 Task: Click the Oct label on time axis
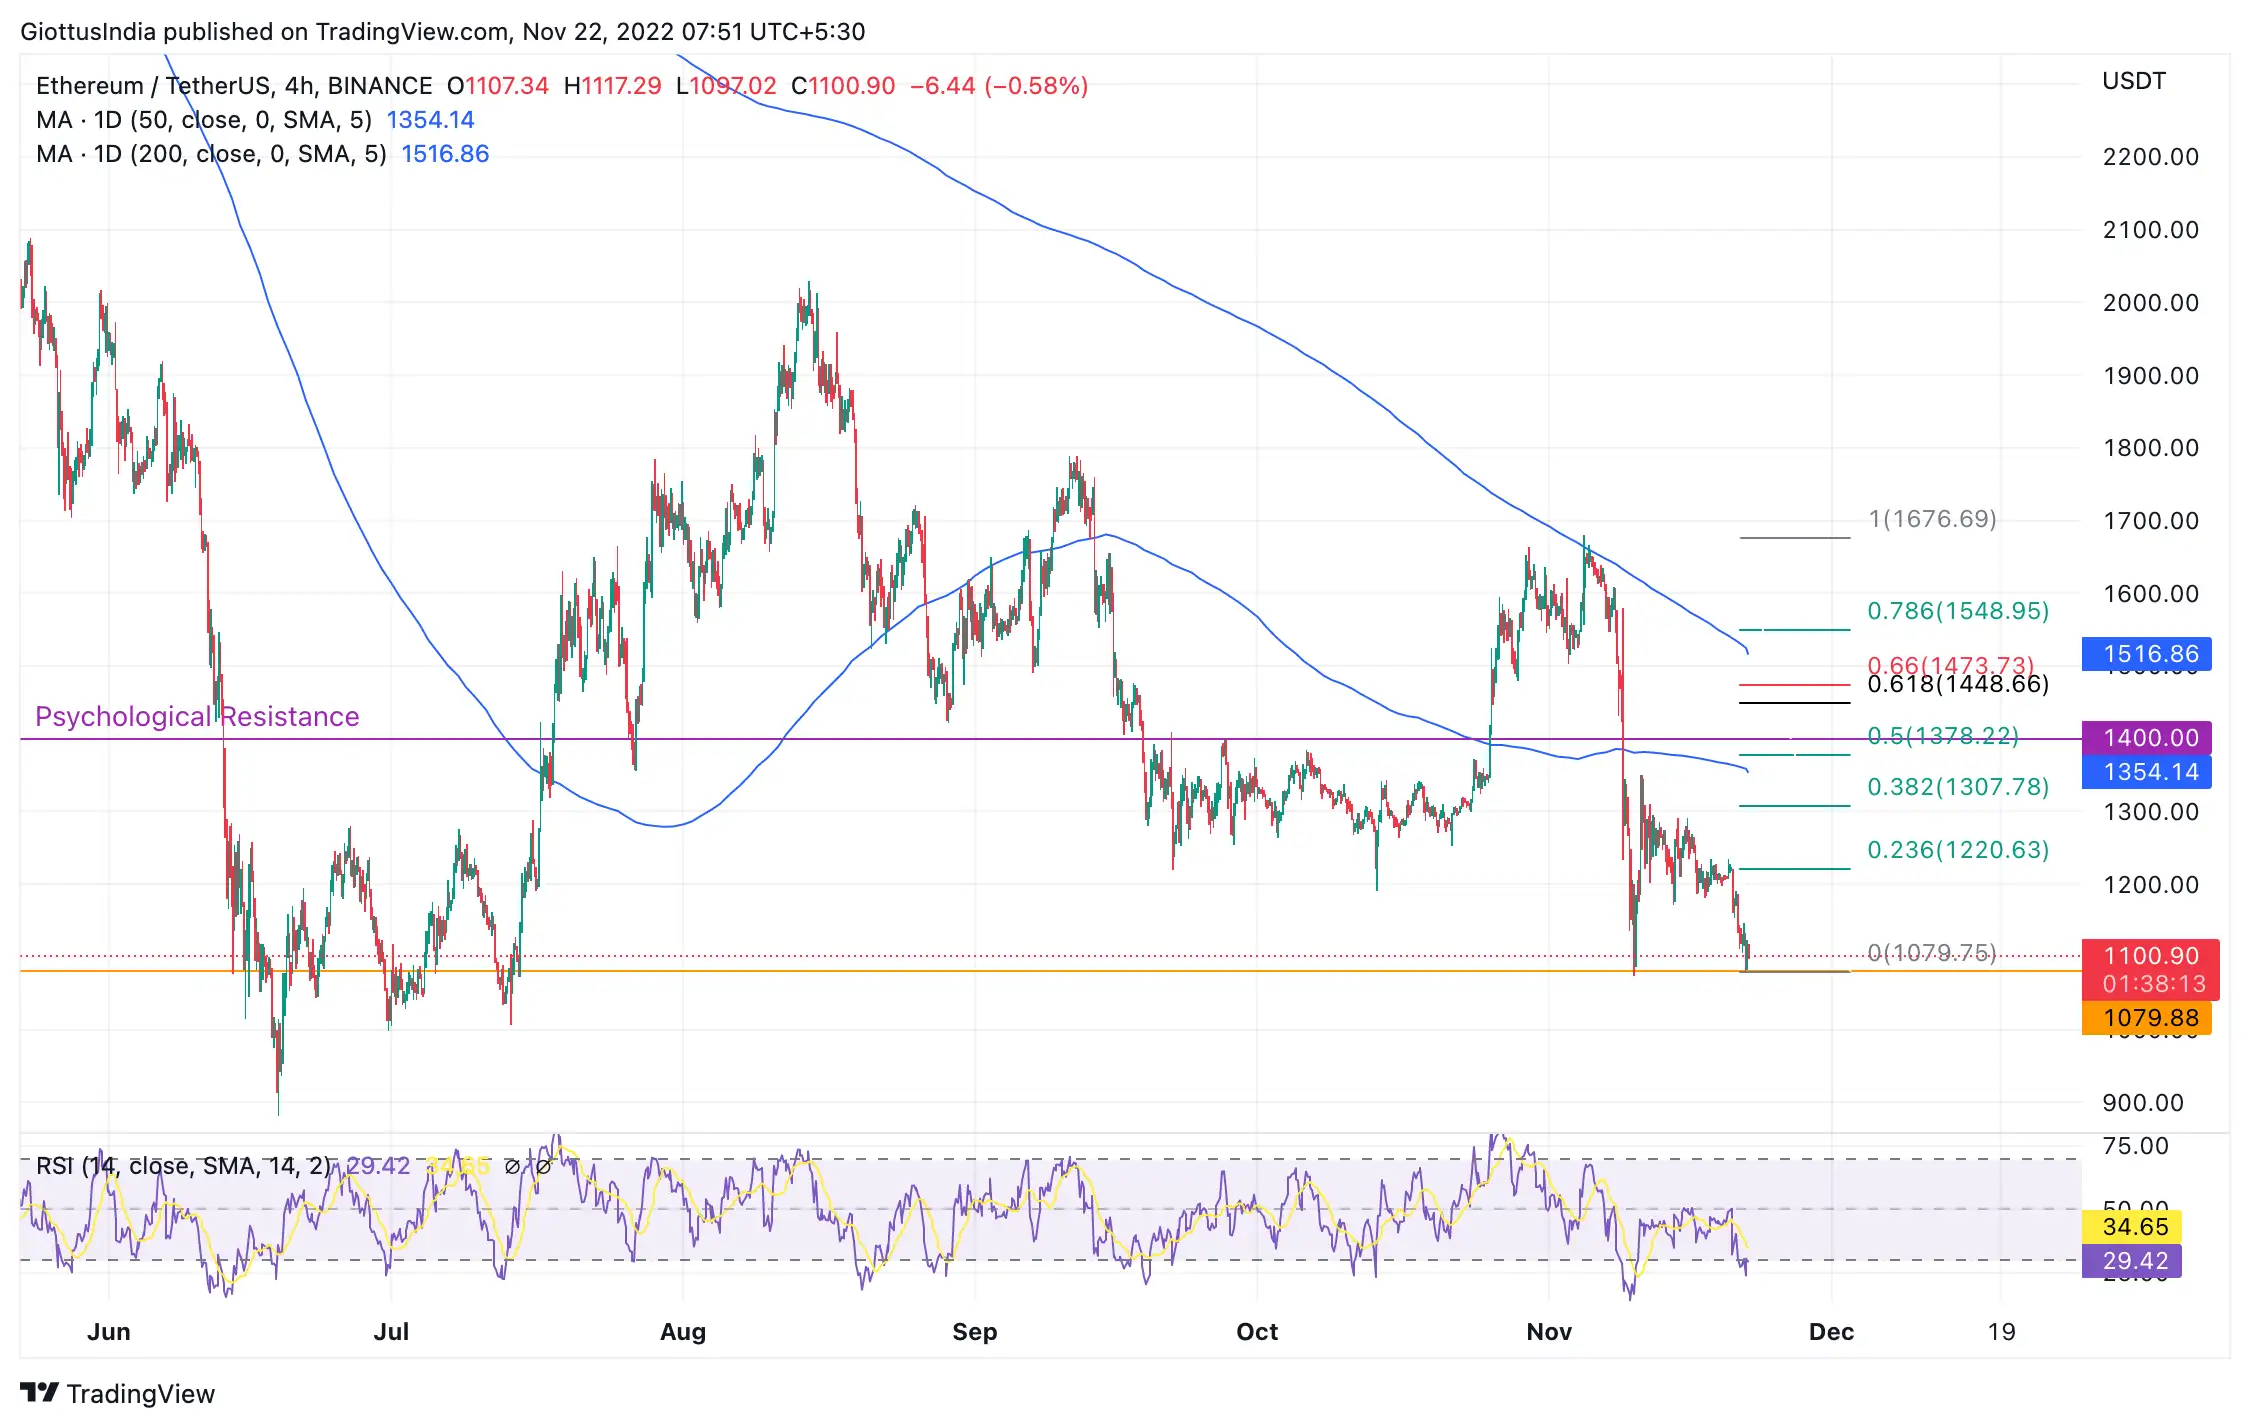1257,1332
